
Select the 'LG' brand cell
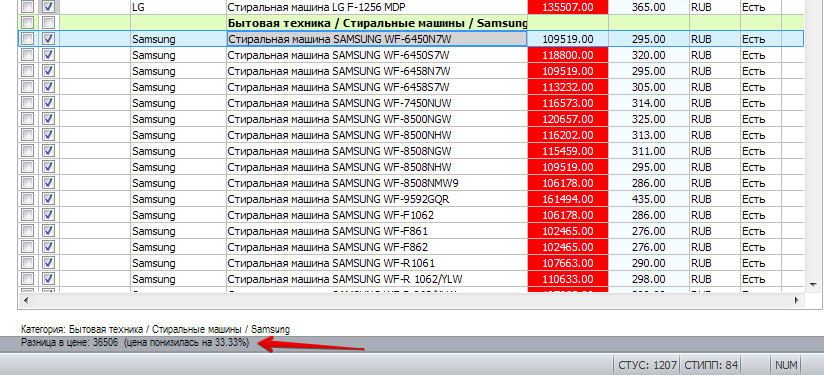[x=178, y=7]
